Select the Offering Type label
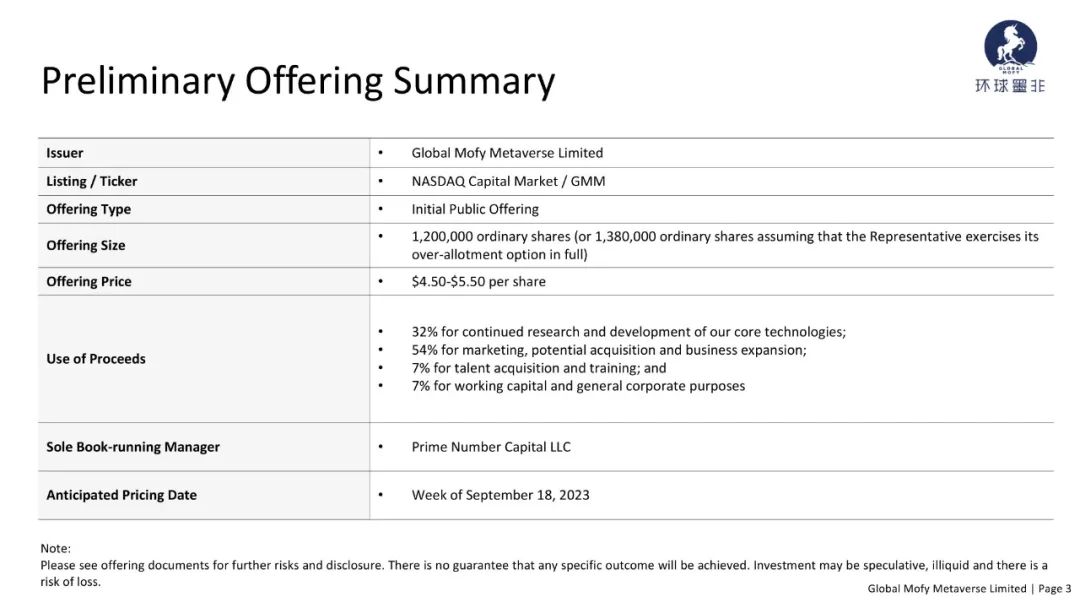 point(88,209)
